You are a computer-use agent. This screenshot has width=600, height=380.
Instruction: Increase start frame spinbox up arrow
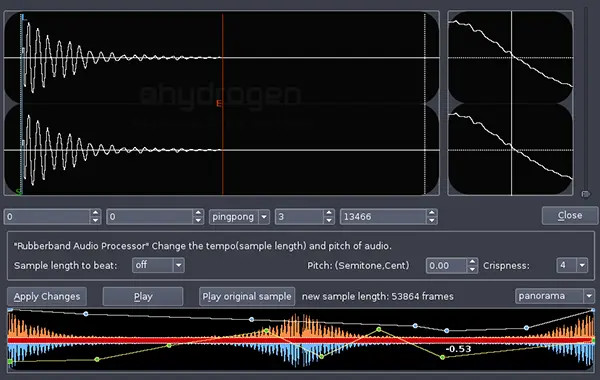(95, 213)
